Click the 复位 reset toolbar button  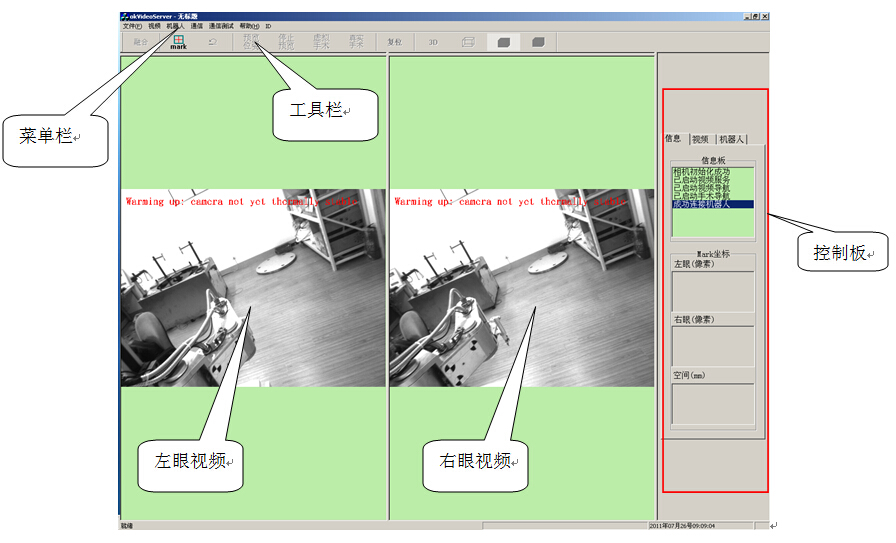[x=394, y=42]
